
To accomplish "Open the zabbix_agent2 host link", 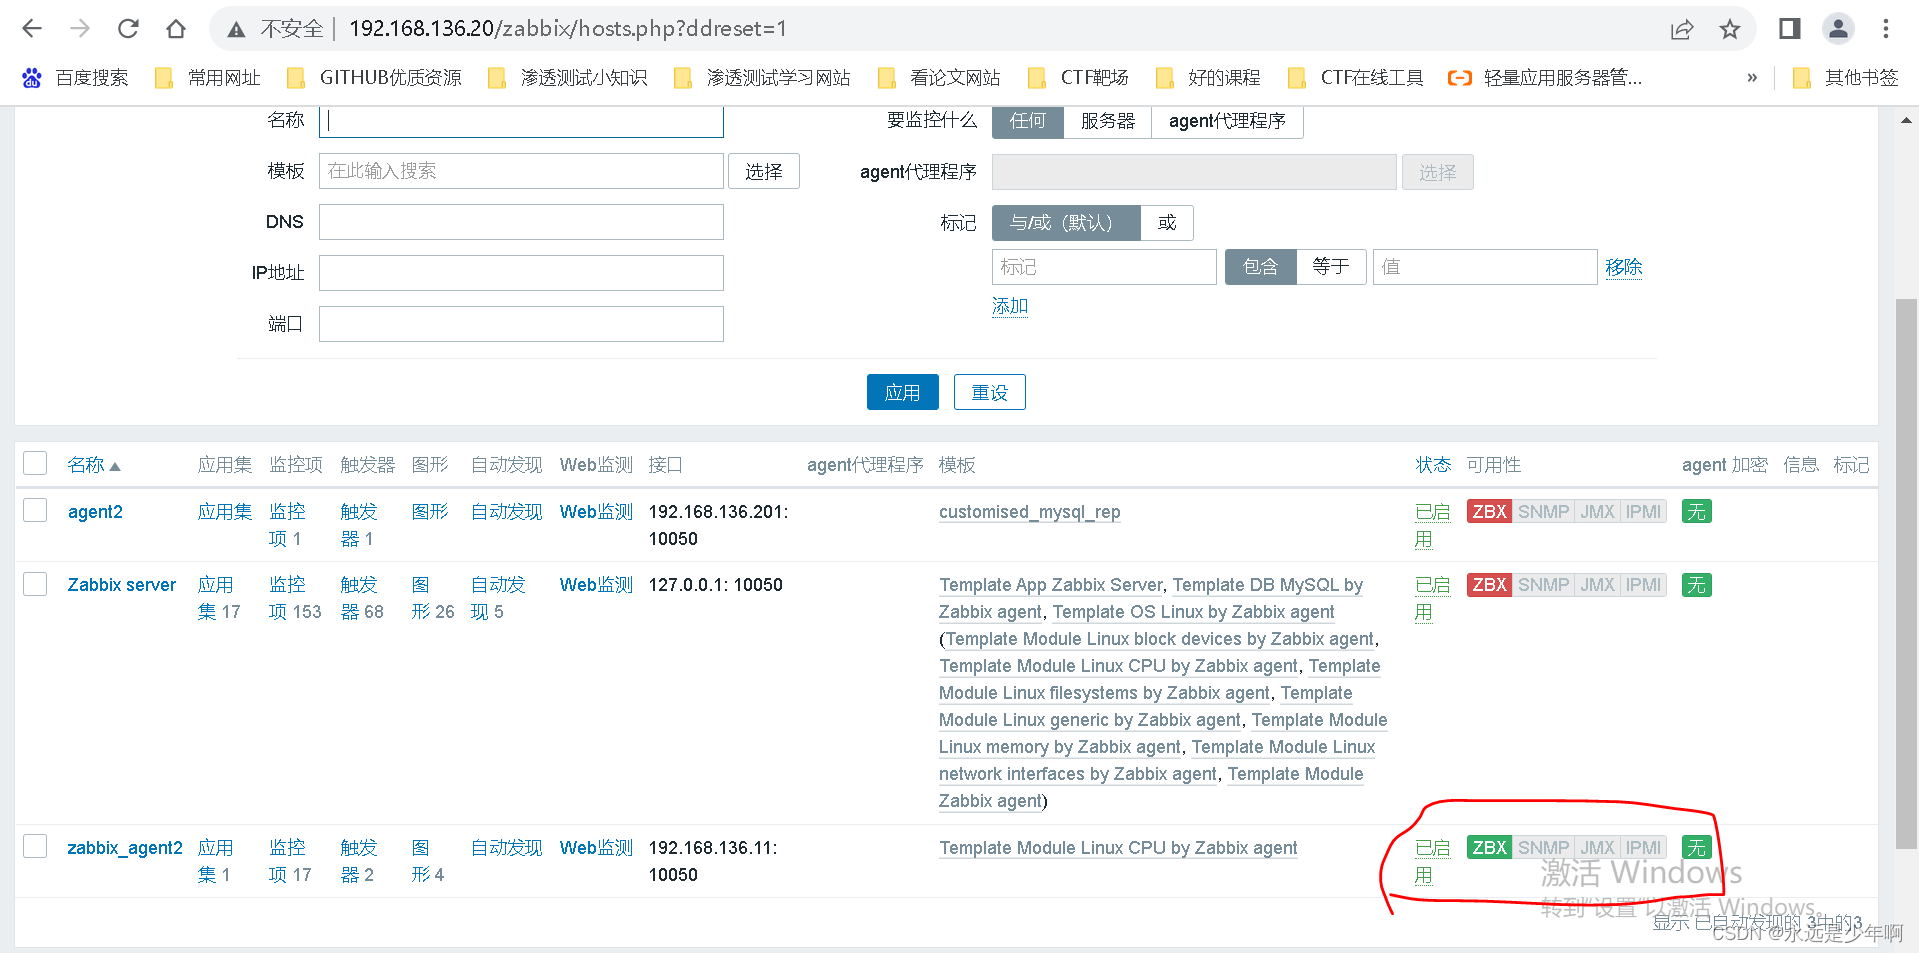I will click(x=125, y=848).
